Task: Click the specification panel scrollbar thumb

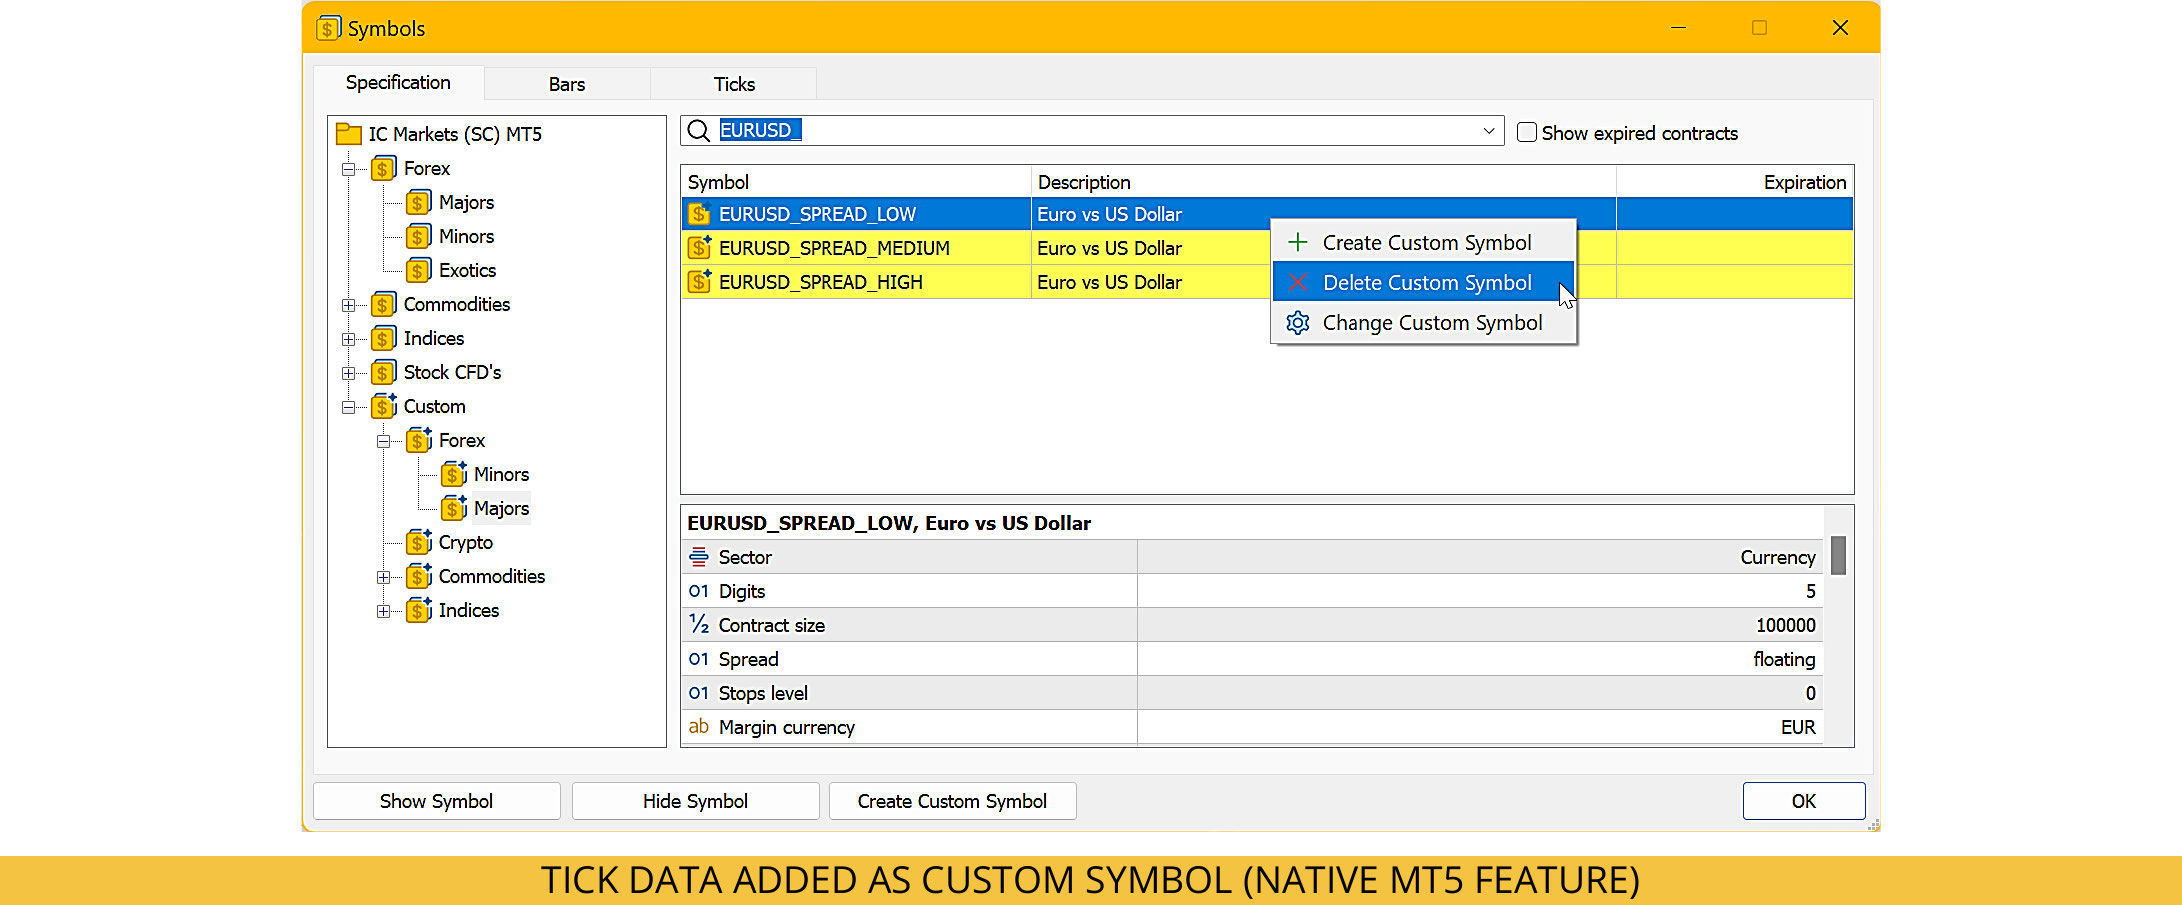Action: click(1838, 555)
